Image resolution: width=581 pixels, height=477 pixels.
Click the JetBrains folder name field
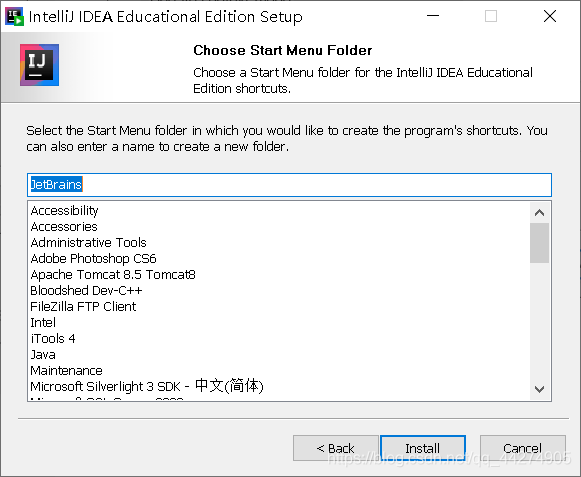point(289,185)
